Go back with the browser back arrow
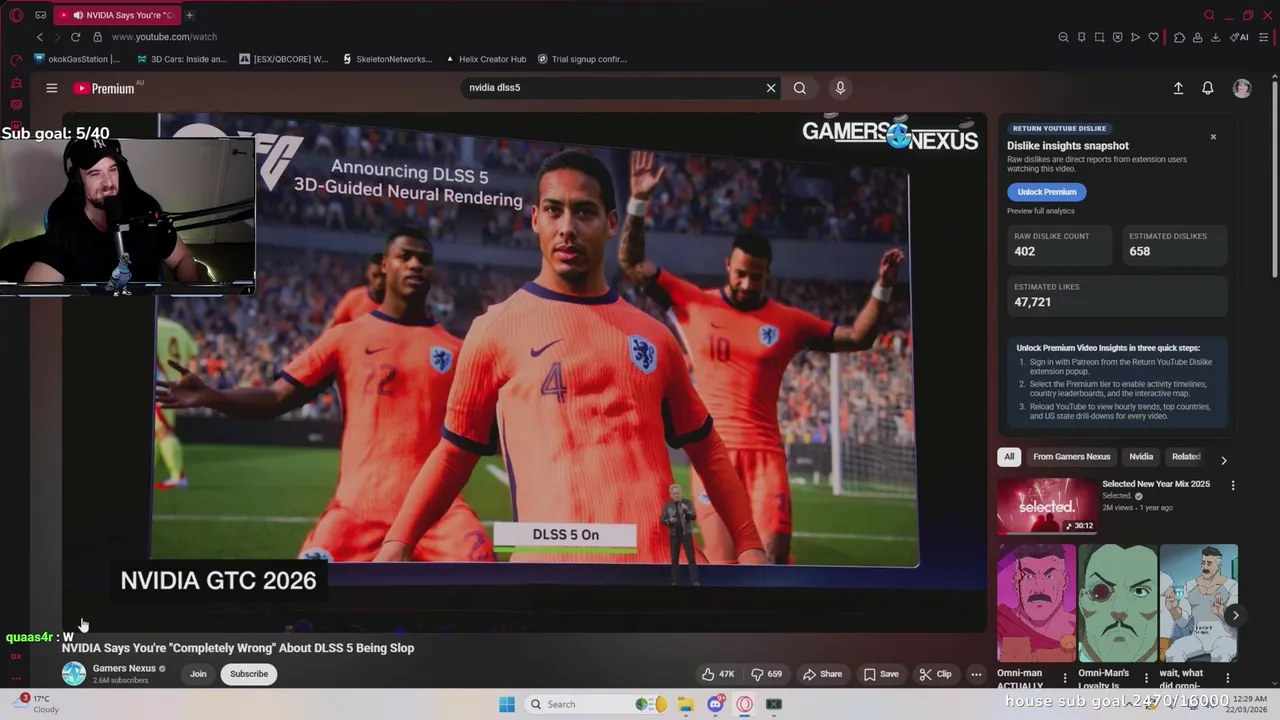Screen dimensions: 1280x720 [40, 37]
